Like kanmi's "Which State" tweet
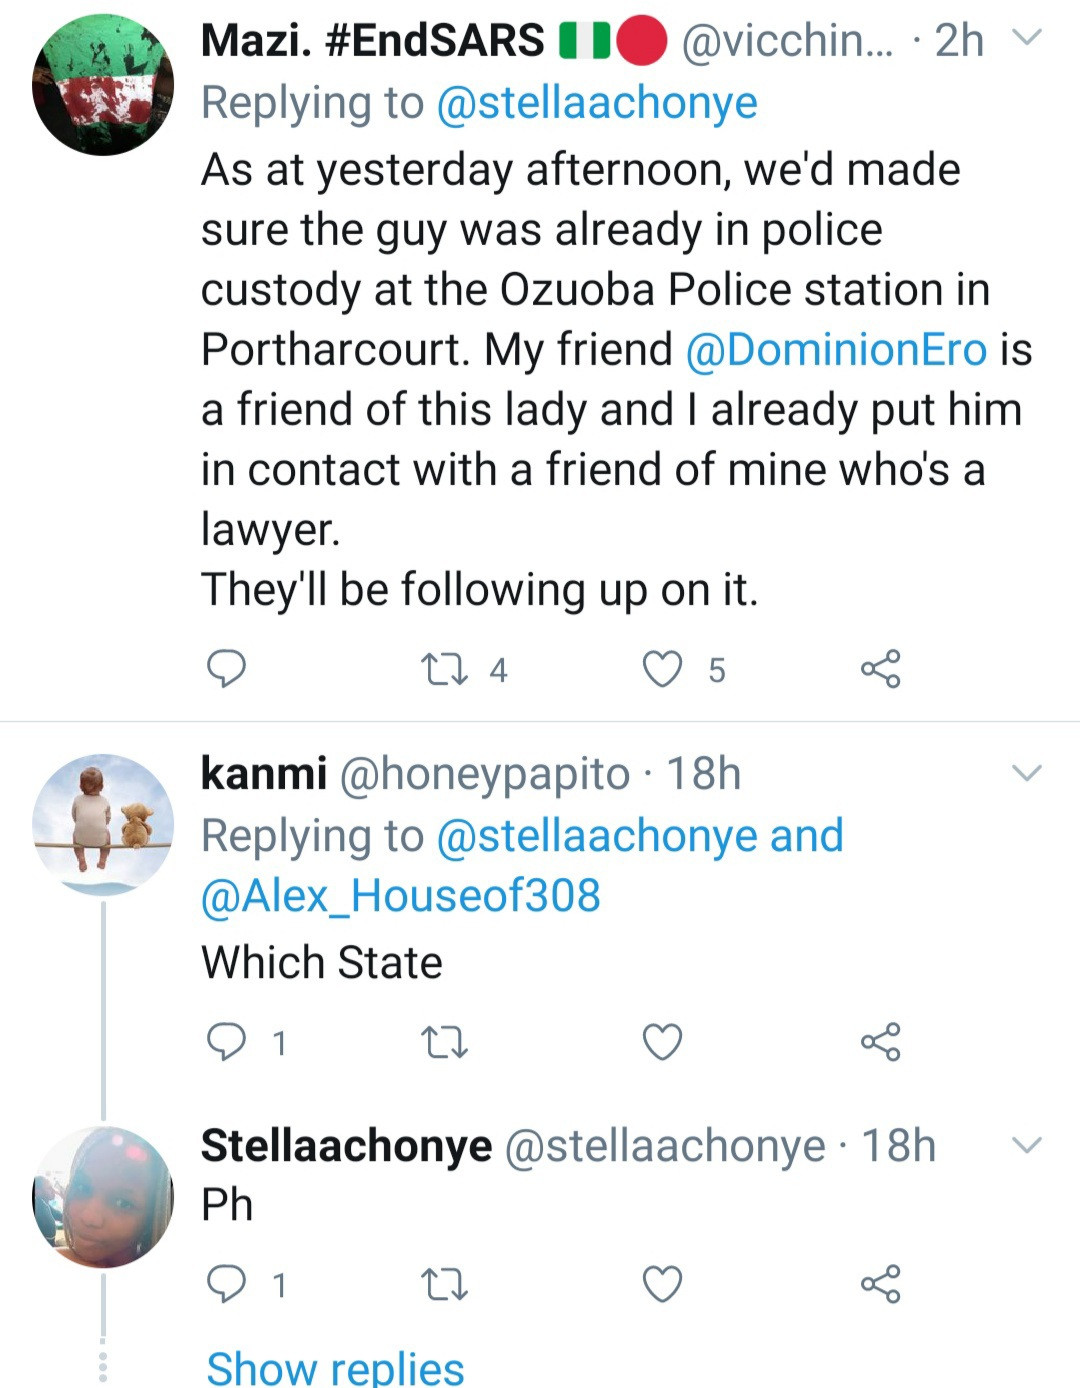The image size is (1080, 1388). [x=662, y=1042]
